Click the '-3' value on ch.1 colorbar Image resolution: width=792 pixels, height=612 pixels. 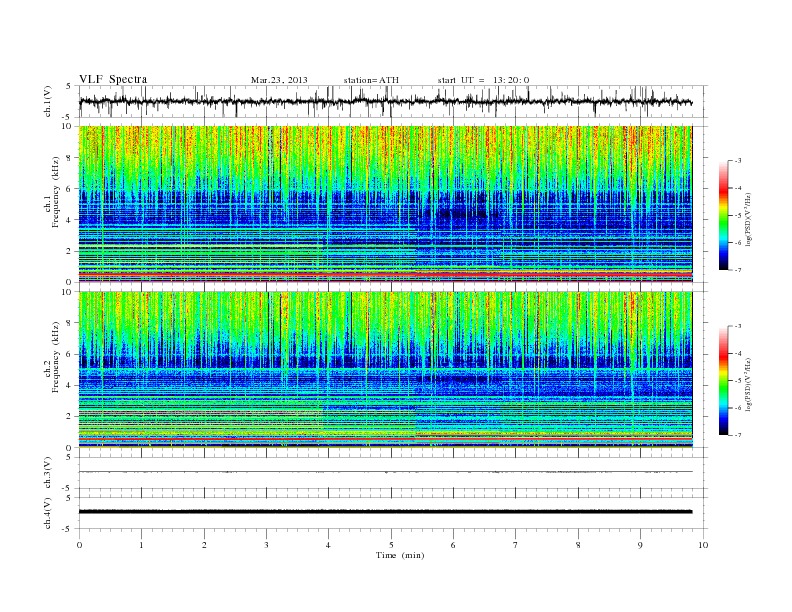coord(737,161)
